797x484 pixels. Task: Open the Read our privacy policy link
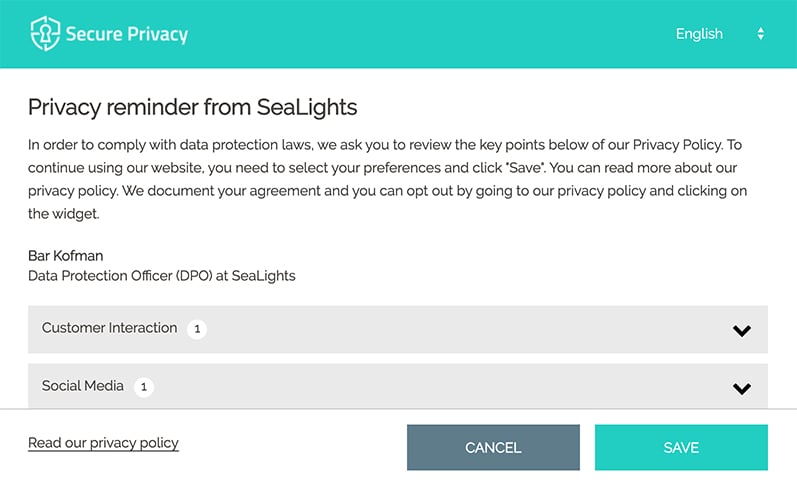tap(103, 443)
